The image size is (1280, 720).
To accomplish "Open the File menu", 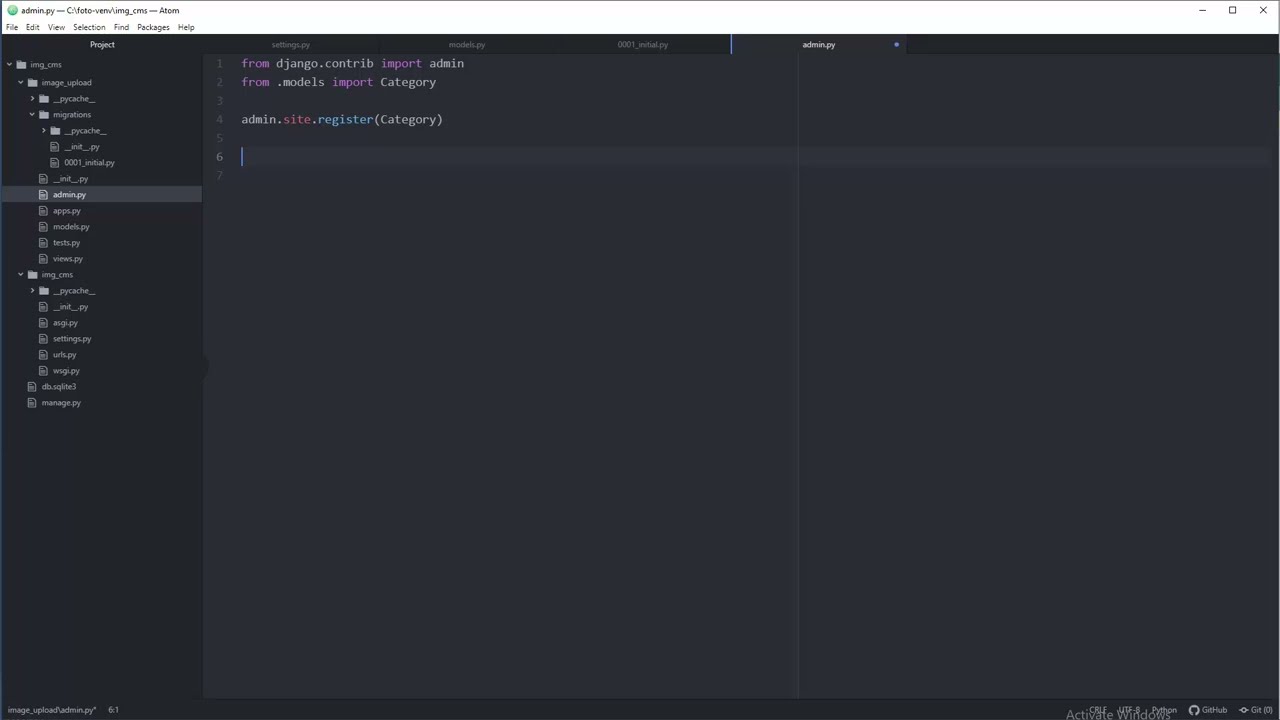I will coord(12,27).
